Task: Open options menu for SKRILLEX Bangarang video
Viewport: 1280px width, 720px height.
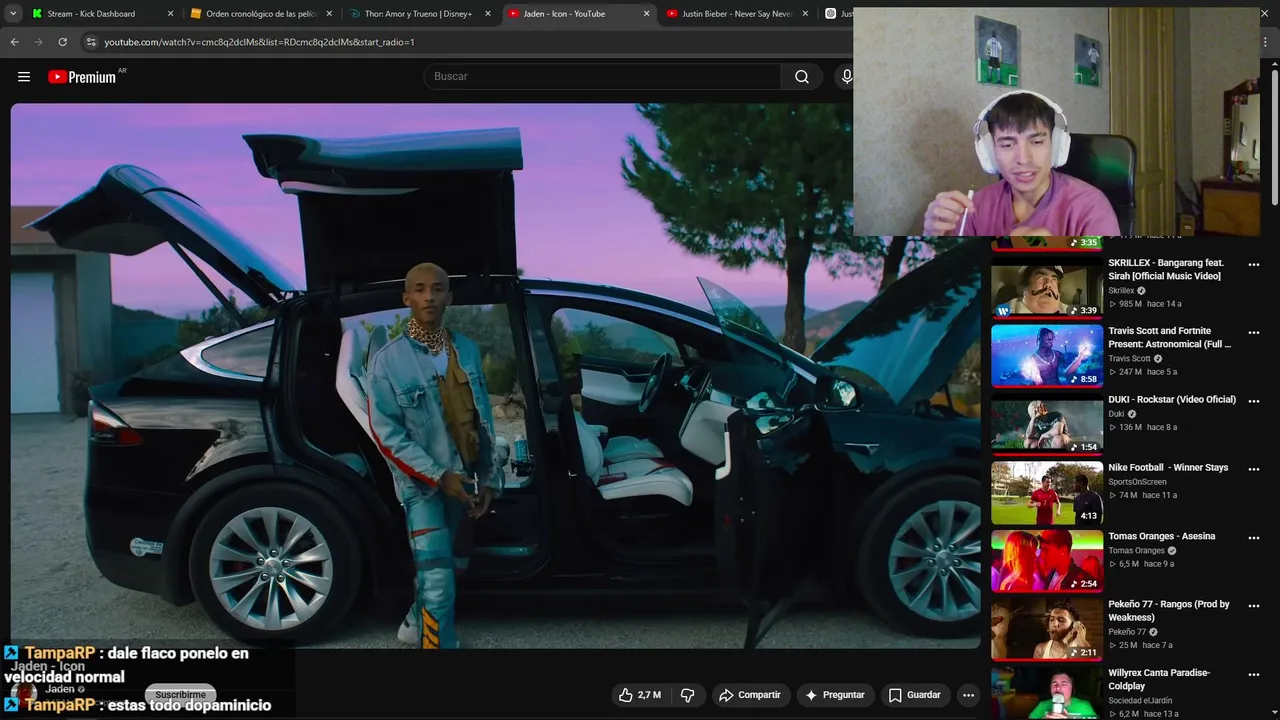Action: pyautogui.click(x=1254, y=264)
